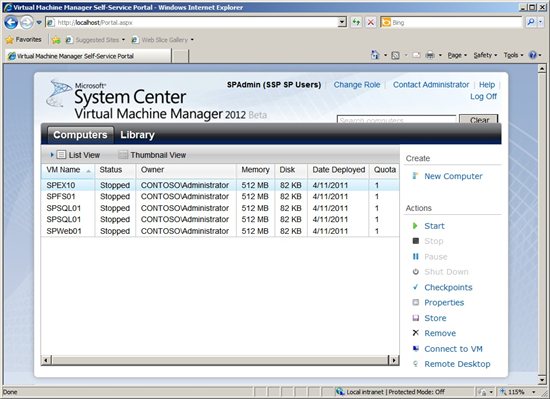Viewport: 550px width, 399px height.
Task: Open the recent pages dropdown arrow
Action: coord(39,23)
